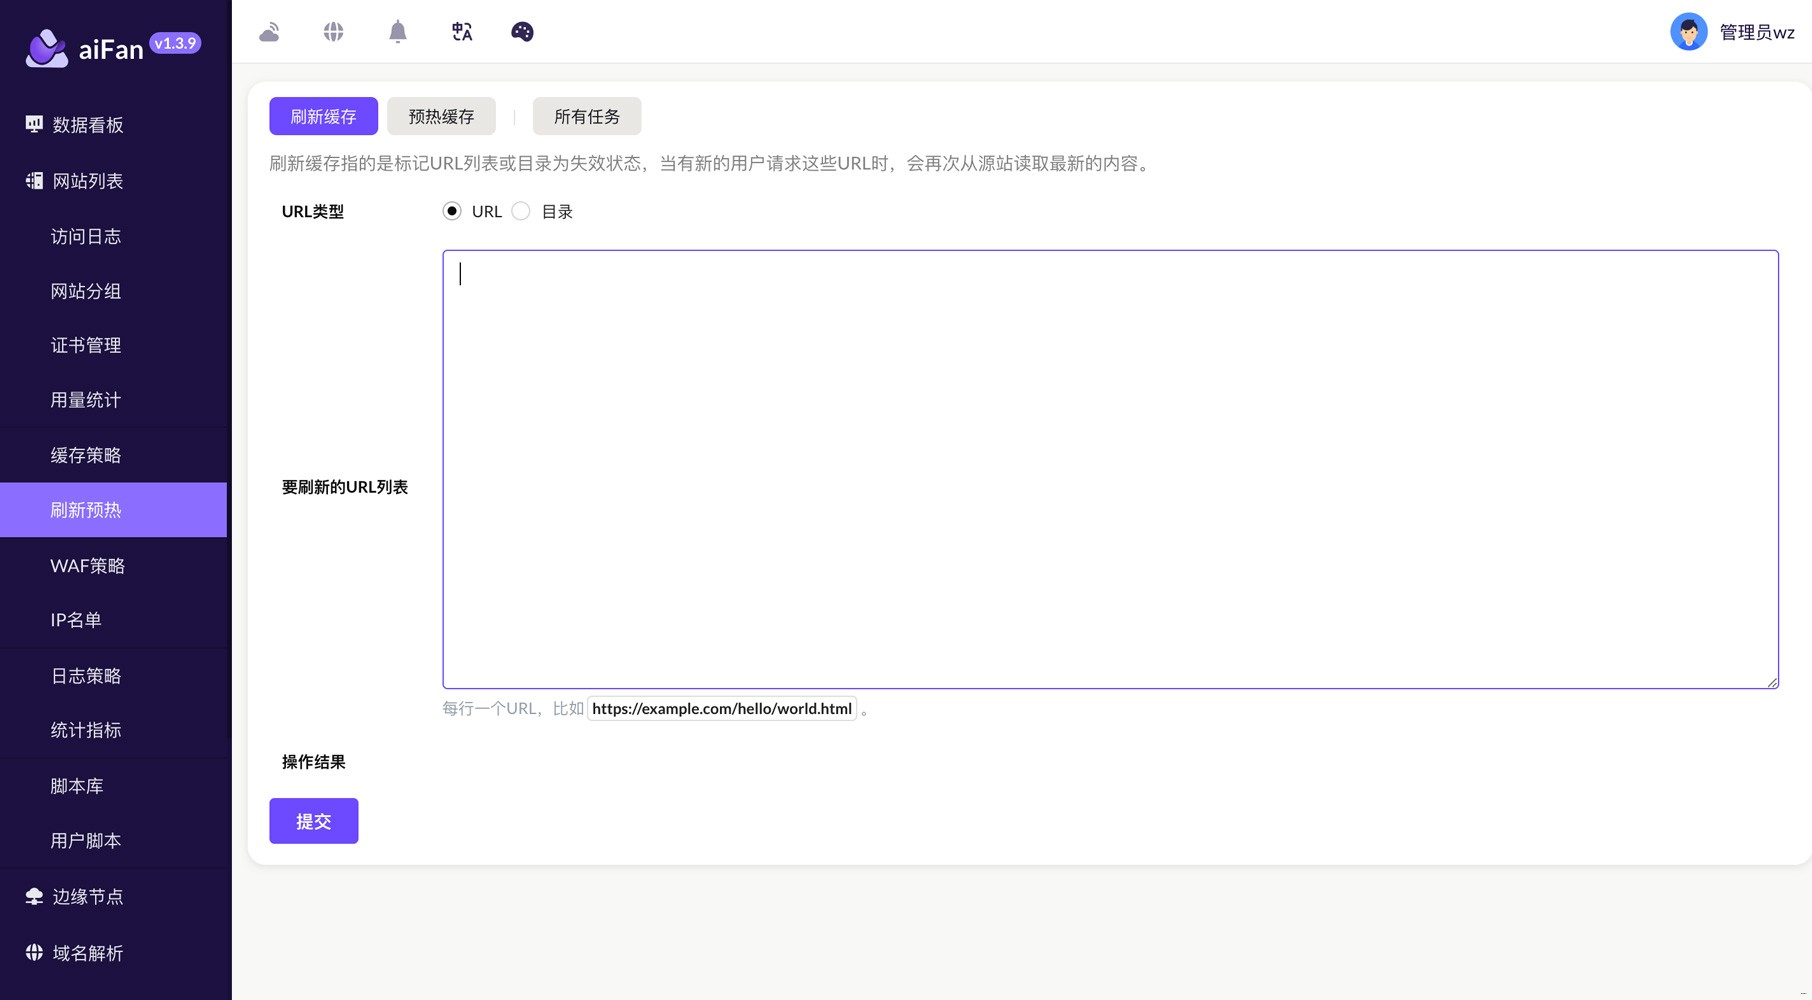Open notifications bell icon
Image resolution: width=1812 pixels, height=1000 pixels.
[x=397, y=32]
